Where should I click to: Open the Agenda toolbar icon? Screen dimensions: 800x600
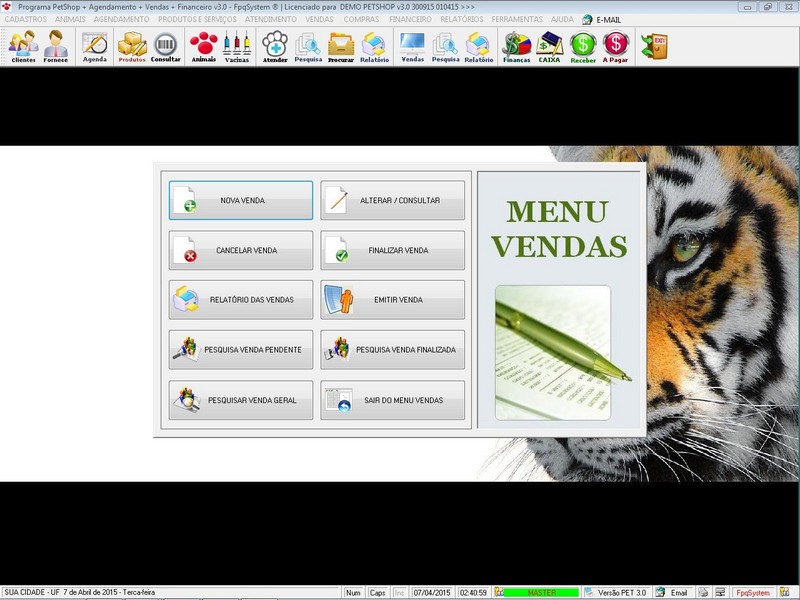click(x=95, y=46)
